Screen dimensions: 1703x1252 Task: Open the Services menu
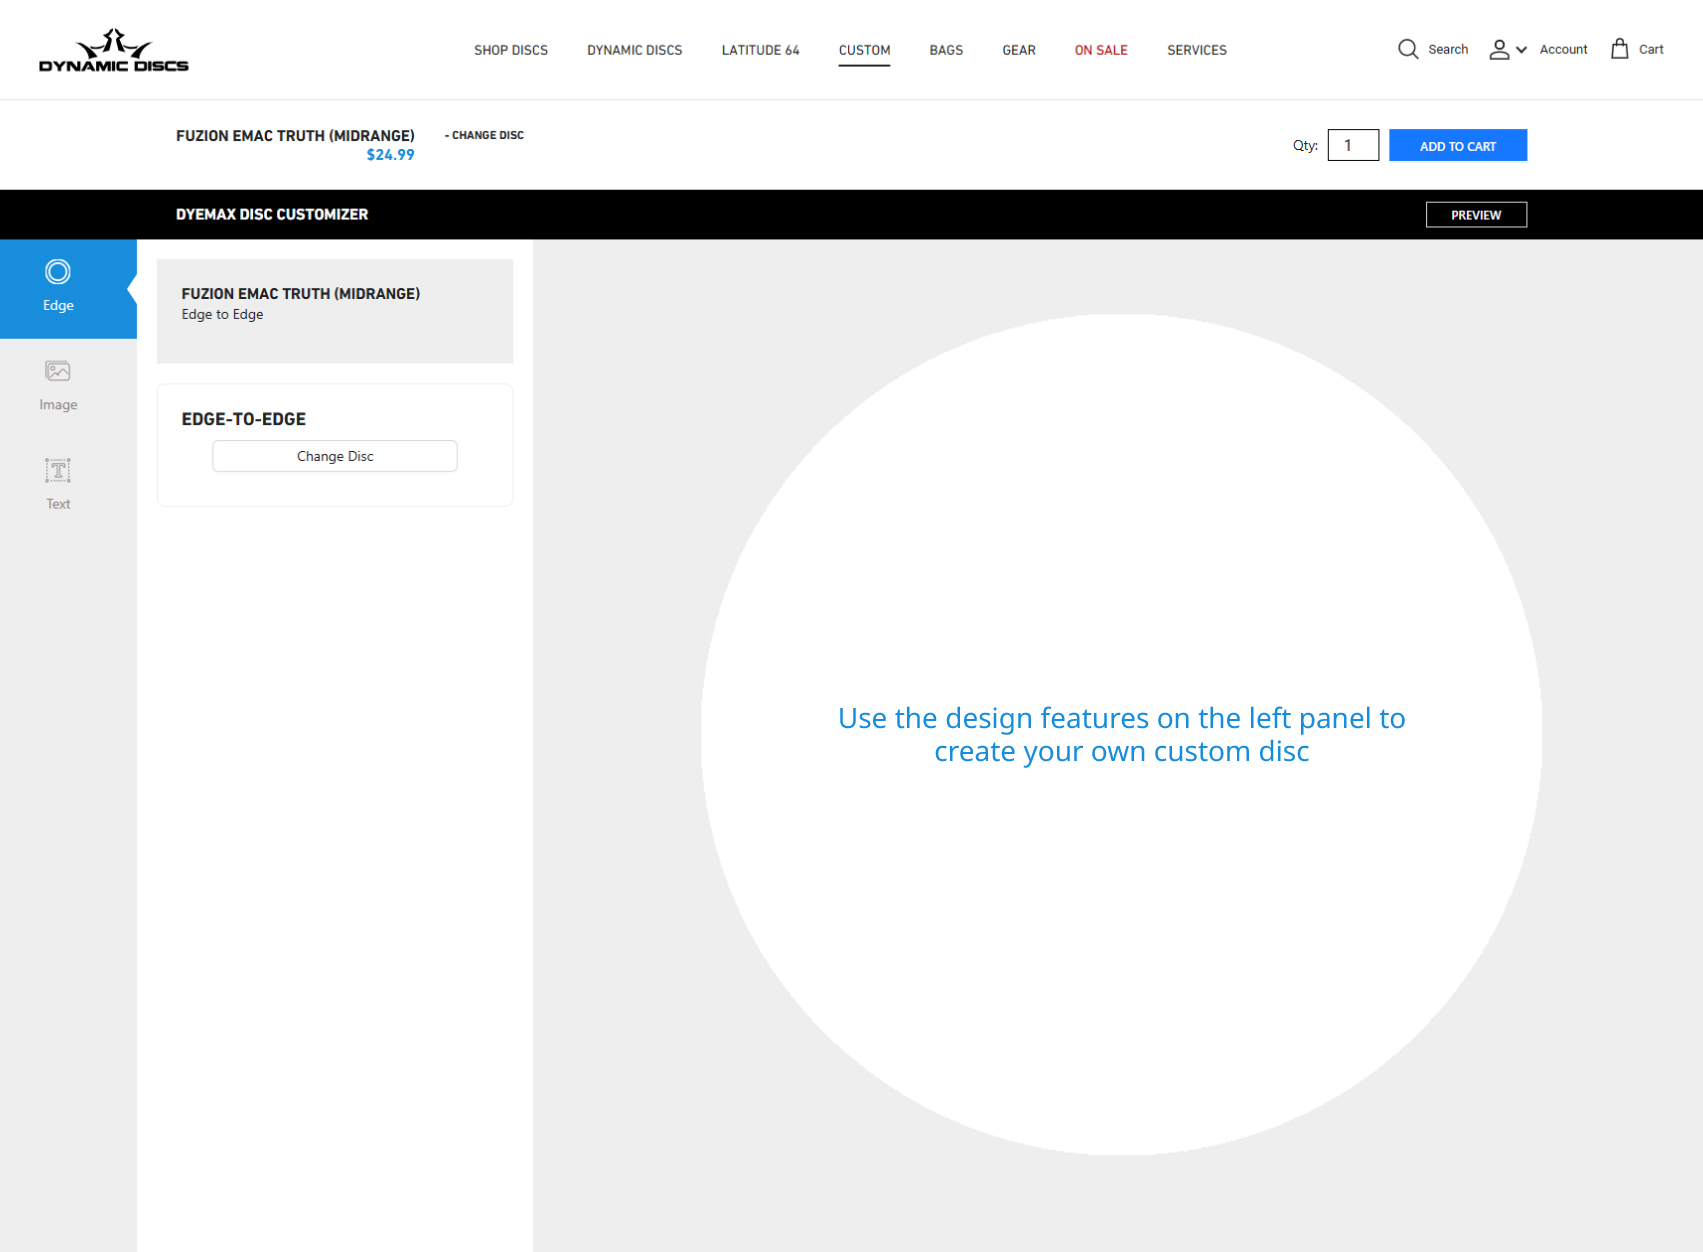click(x=1197, y=50)
